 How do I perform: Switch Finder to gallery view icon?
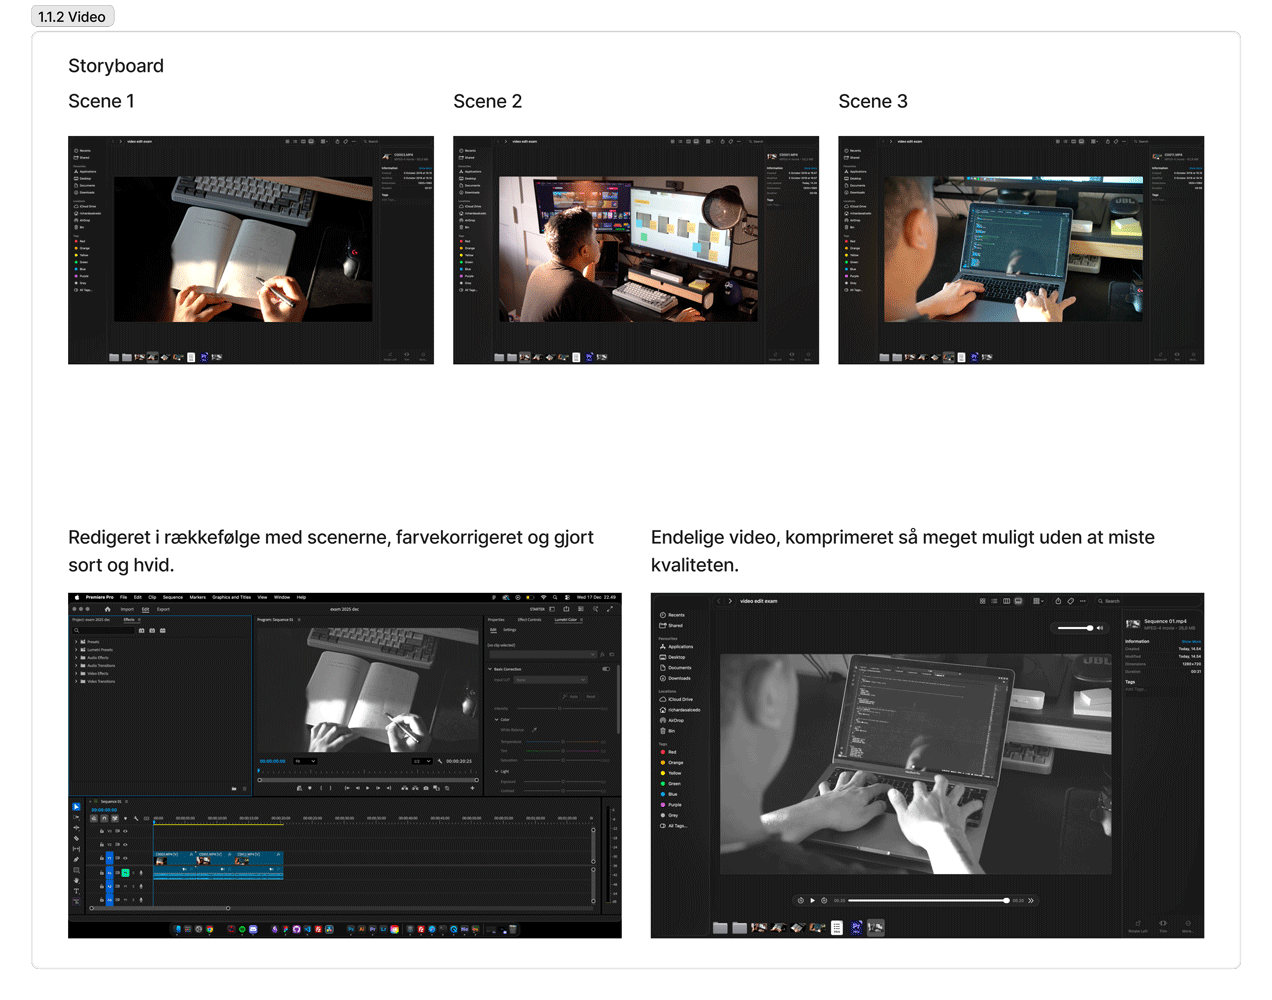(x=1019, y=601)
